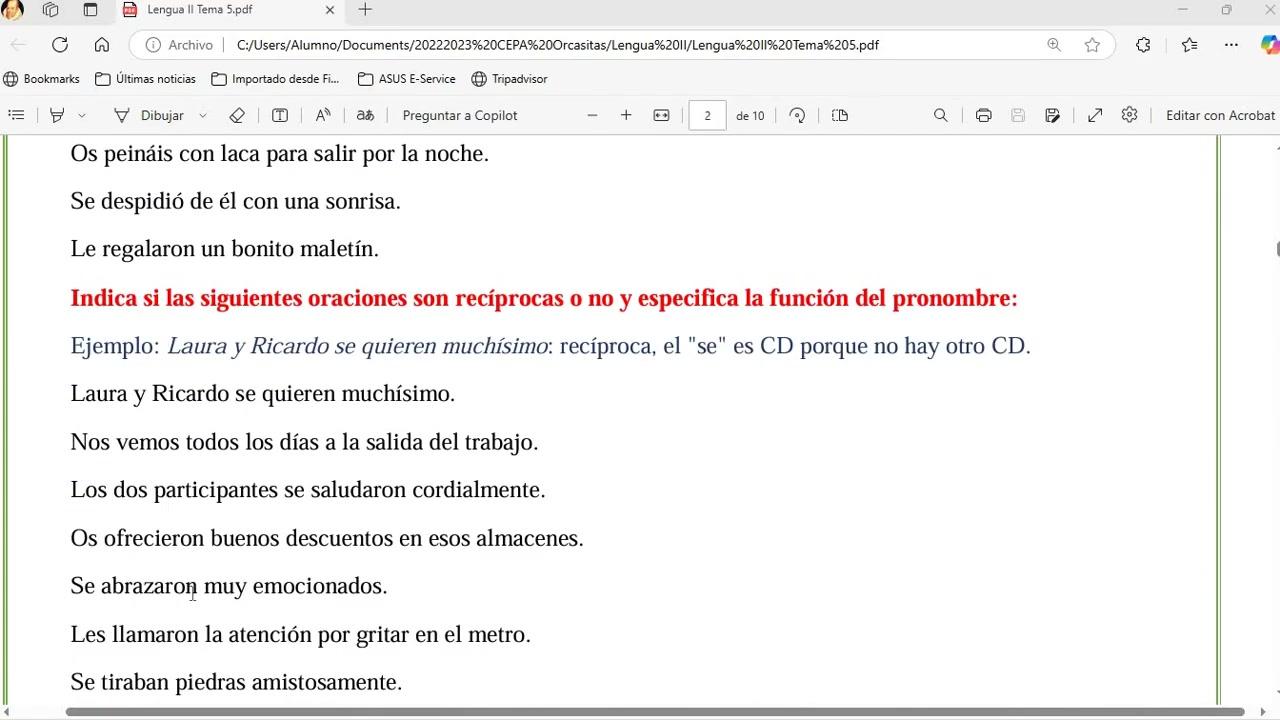
Task: Open a new browser tab
Action: pyautogui.click(x=365, y=10)
